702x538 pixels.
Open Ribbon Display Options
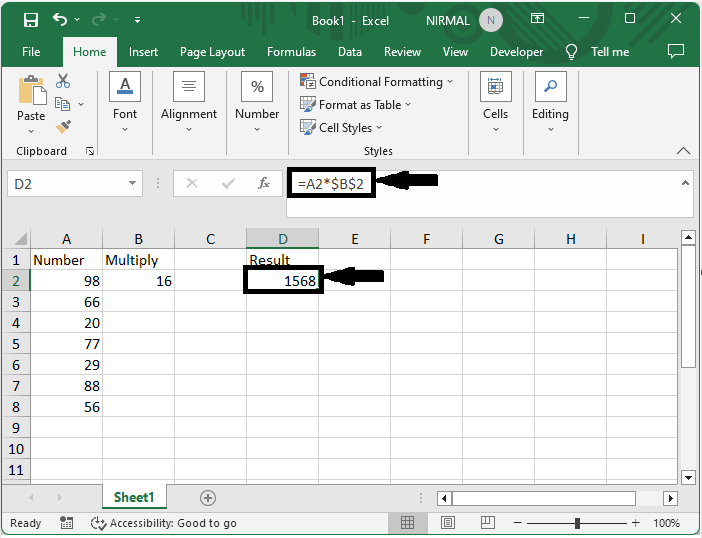[x=537, y=18]
